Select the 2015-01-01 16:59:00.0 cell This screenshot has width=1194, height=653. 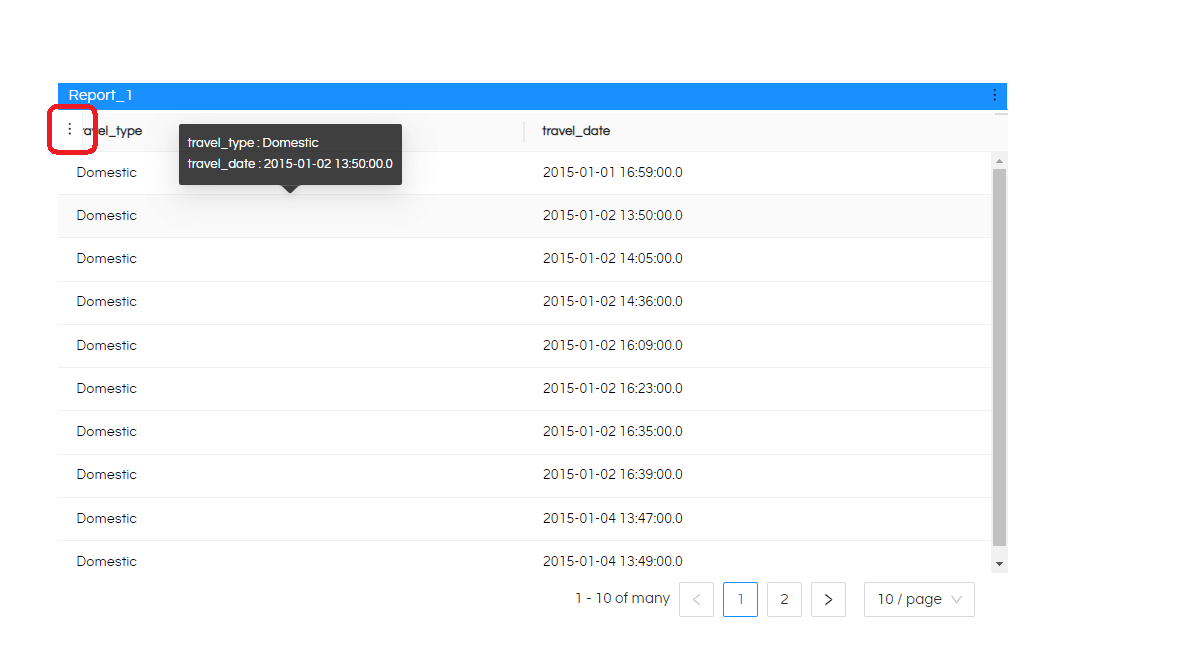612,173
